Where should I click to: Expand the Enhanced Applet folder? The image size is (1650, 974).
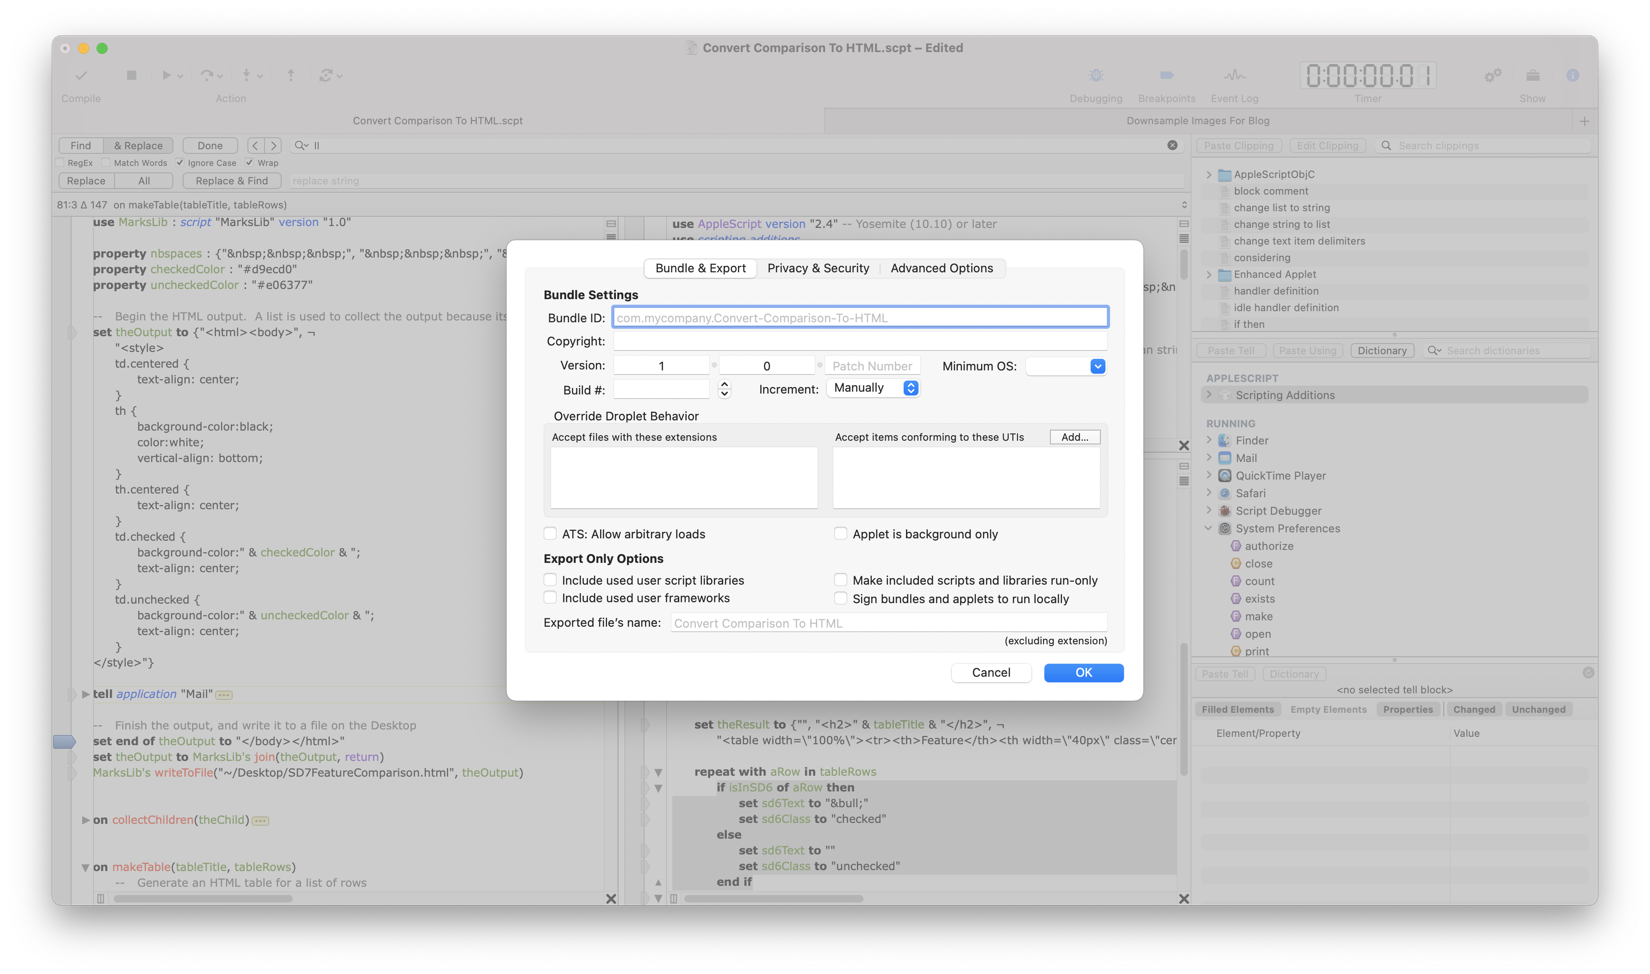click(1209, 274)
